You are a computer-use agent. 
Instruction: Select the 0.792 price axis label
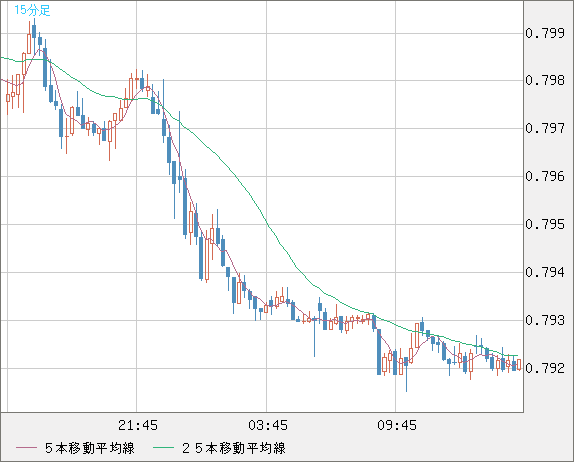point(545,368)
